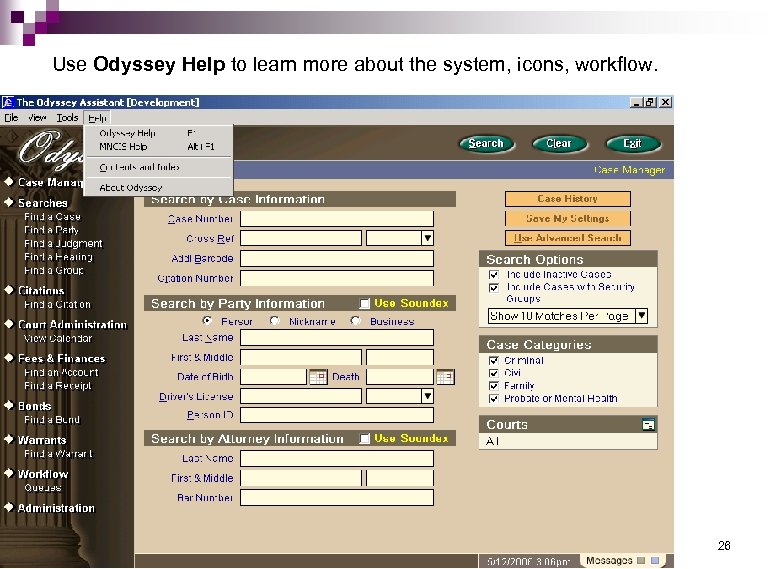Open Find a Group link
Image resolution: width=778 pixels, height=569 pixels.
pyautogui.click(x=54, y=270)
